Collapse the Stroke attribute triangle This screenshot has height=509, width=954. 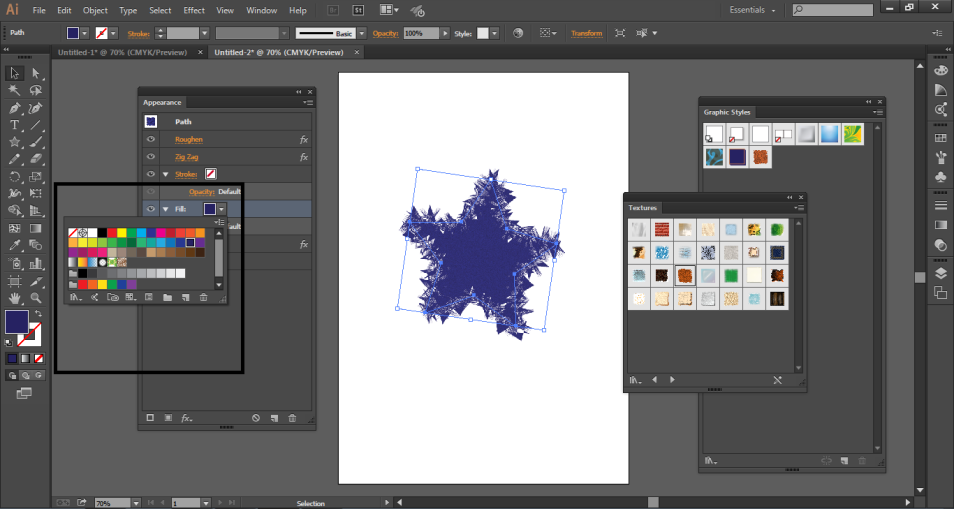(166, 175)
